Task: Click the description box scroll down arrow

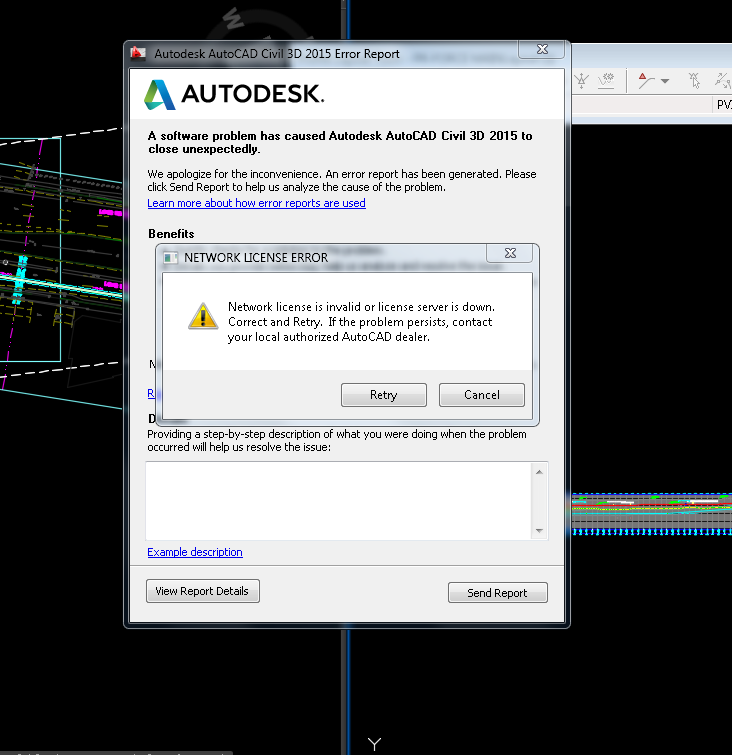Action: [539, 531]
